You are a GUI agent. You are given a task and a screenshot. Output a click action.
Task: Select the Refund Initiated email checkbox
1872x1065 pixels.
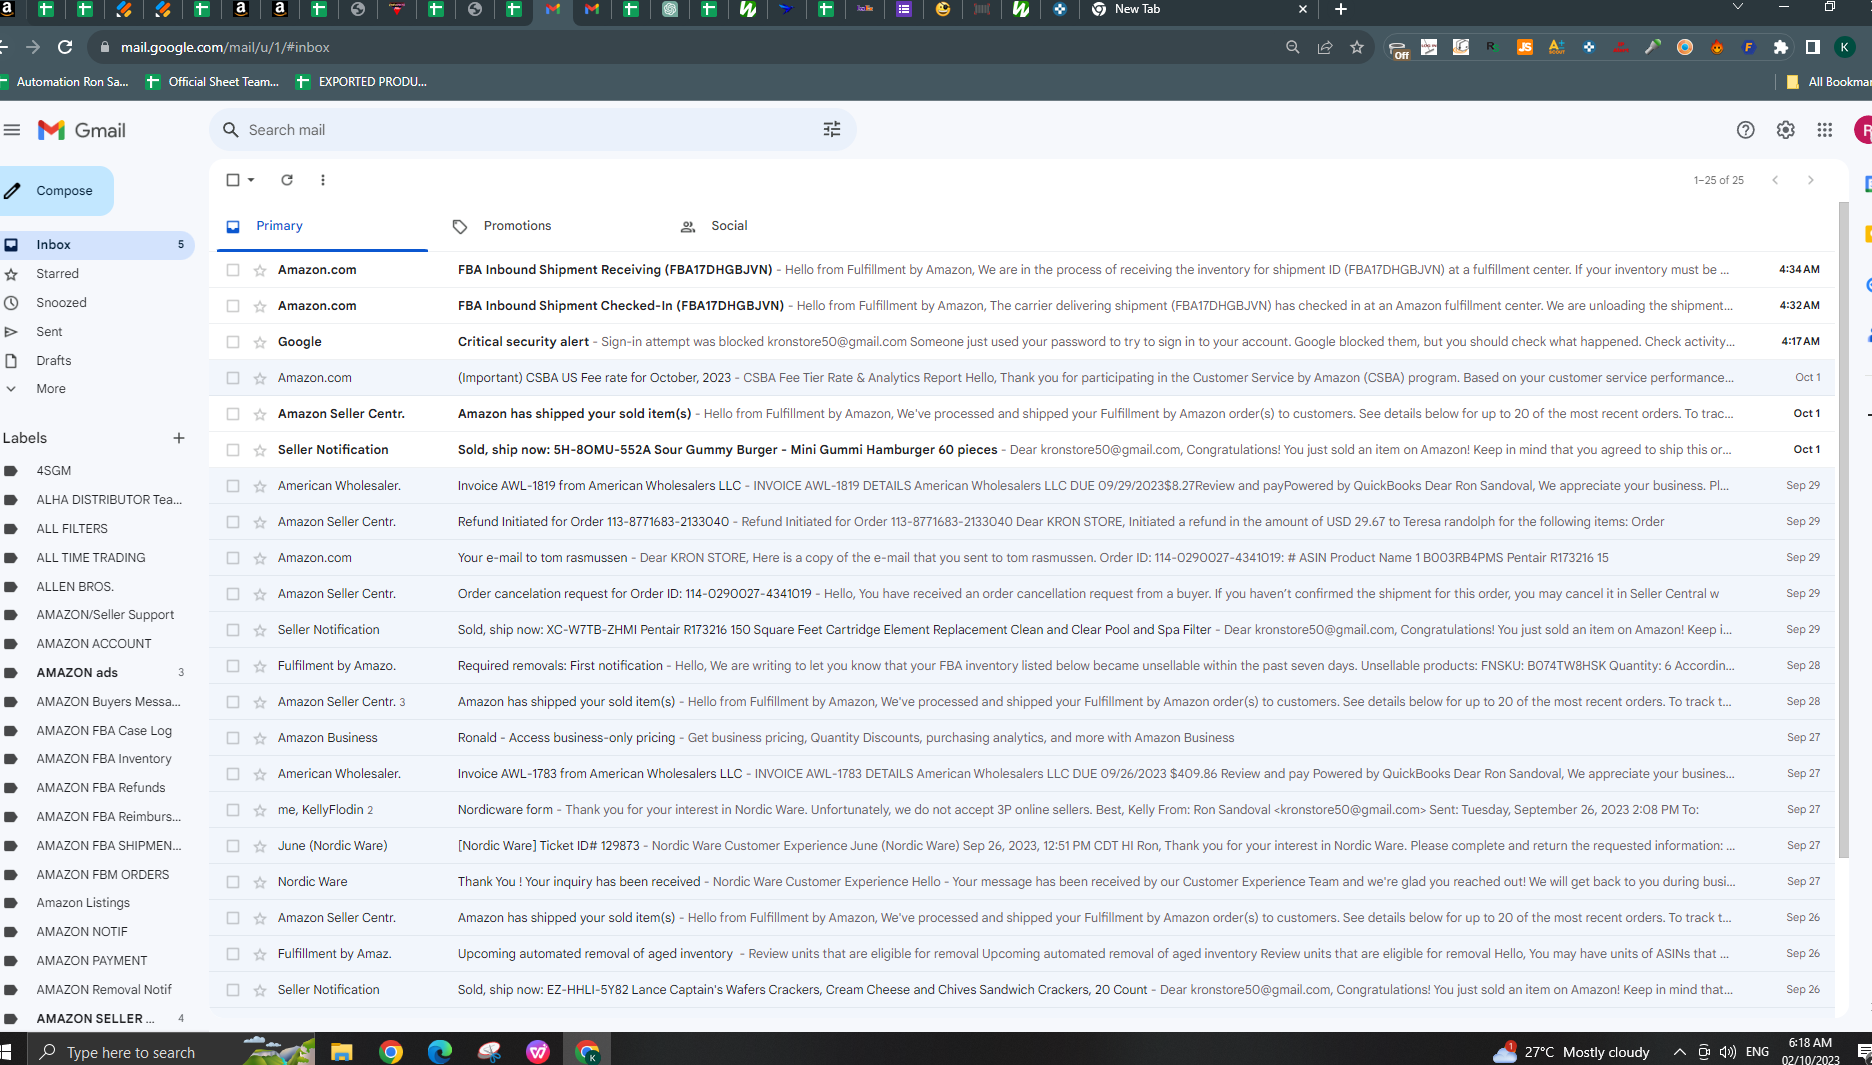coord(233,522)
